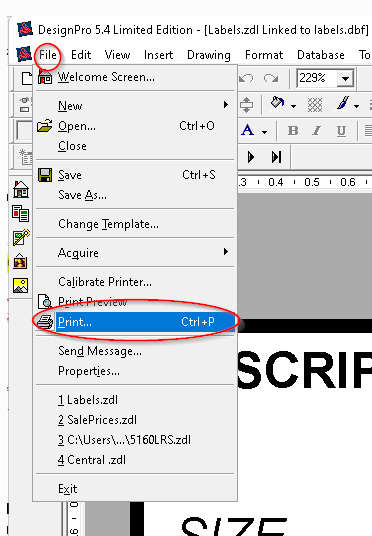Open the File menu
This screenshot has width=372, height=536.
48,55
